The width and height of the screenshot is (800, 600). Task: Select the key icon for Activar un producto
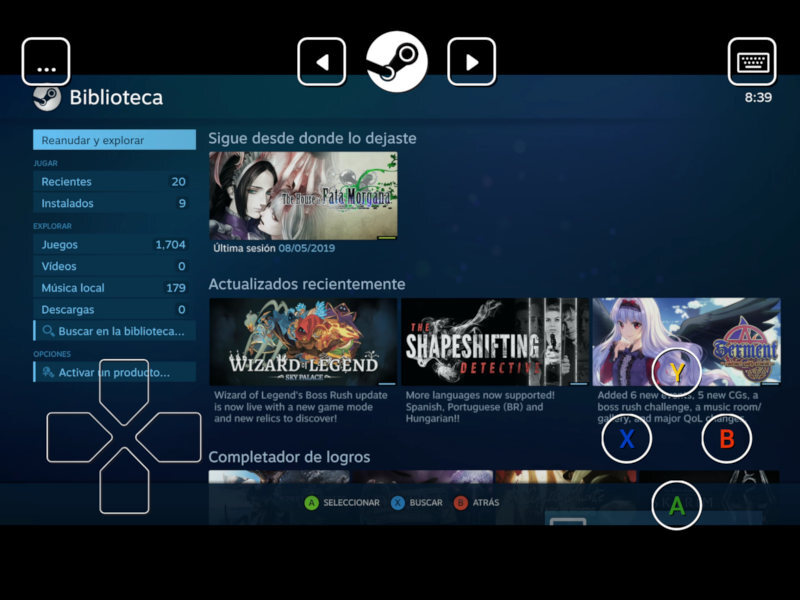[46, 374]
